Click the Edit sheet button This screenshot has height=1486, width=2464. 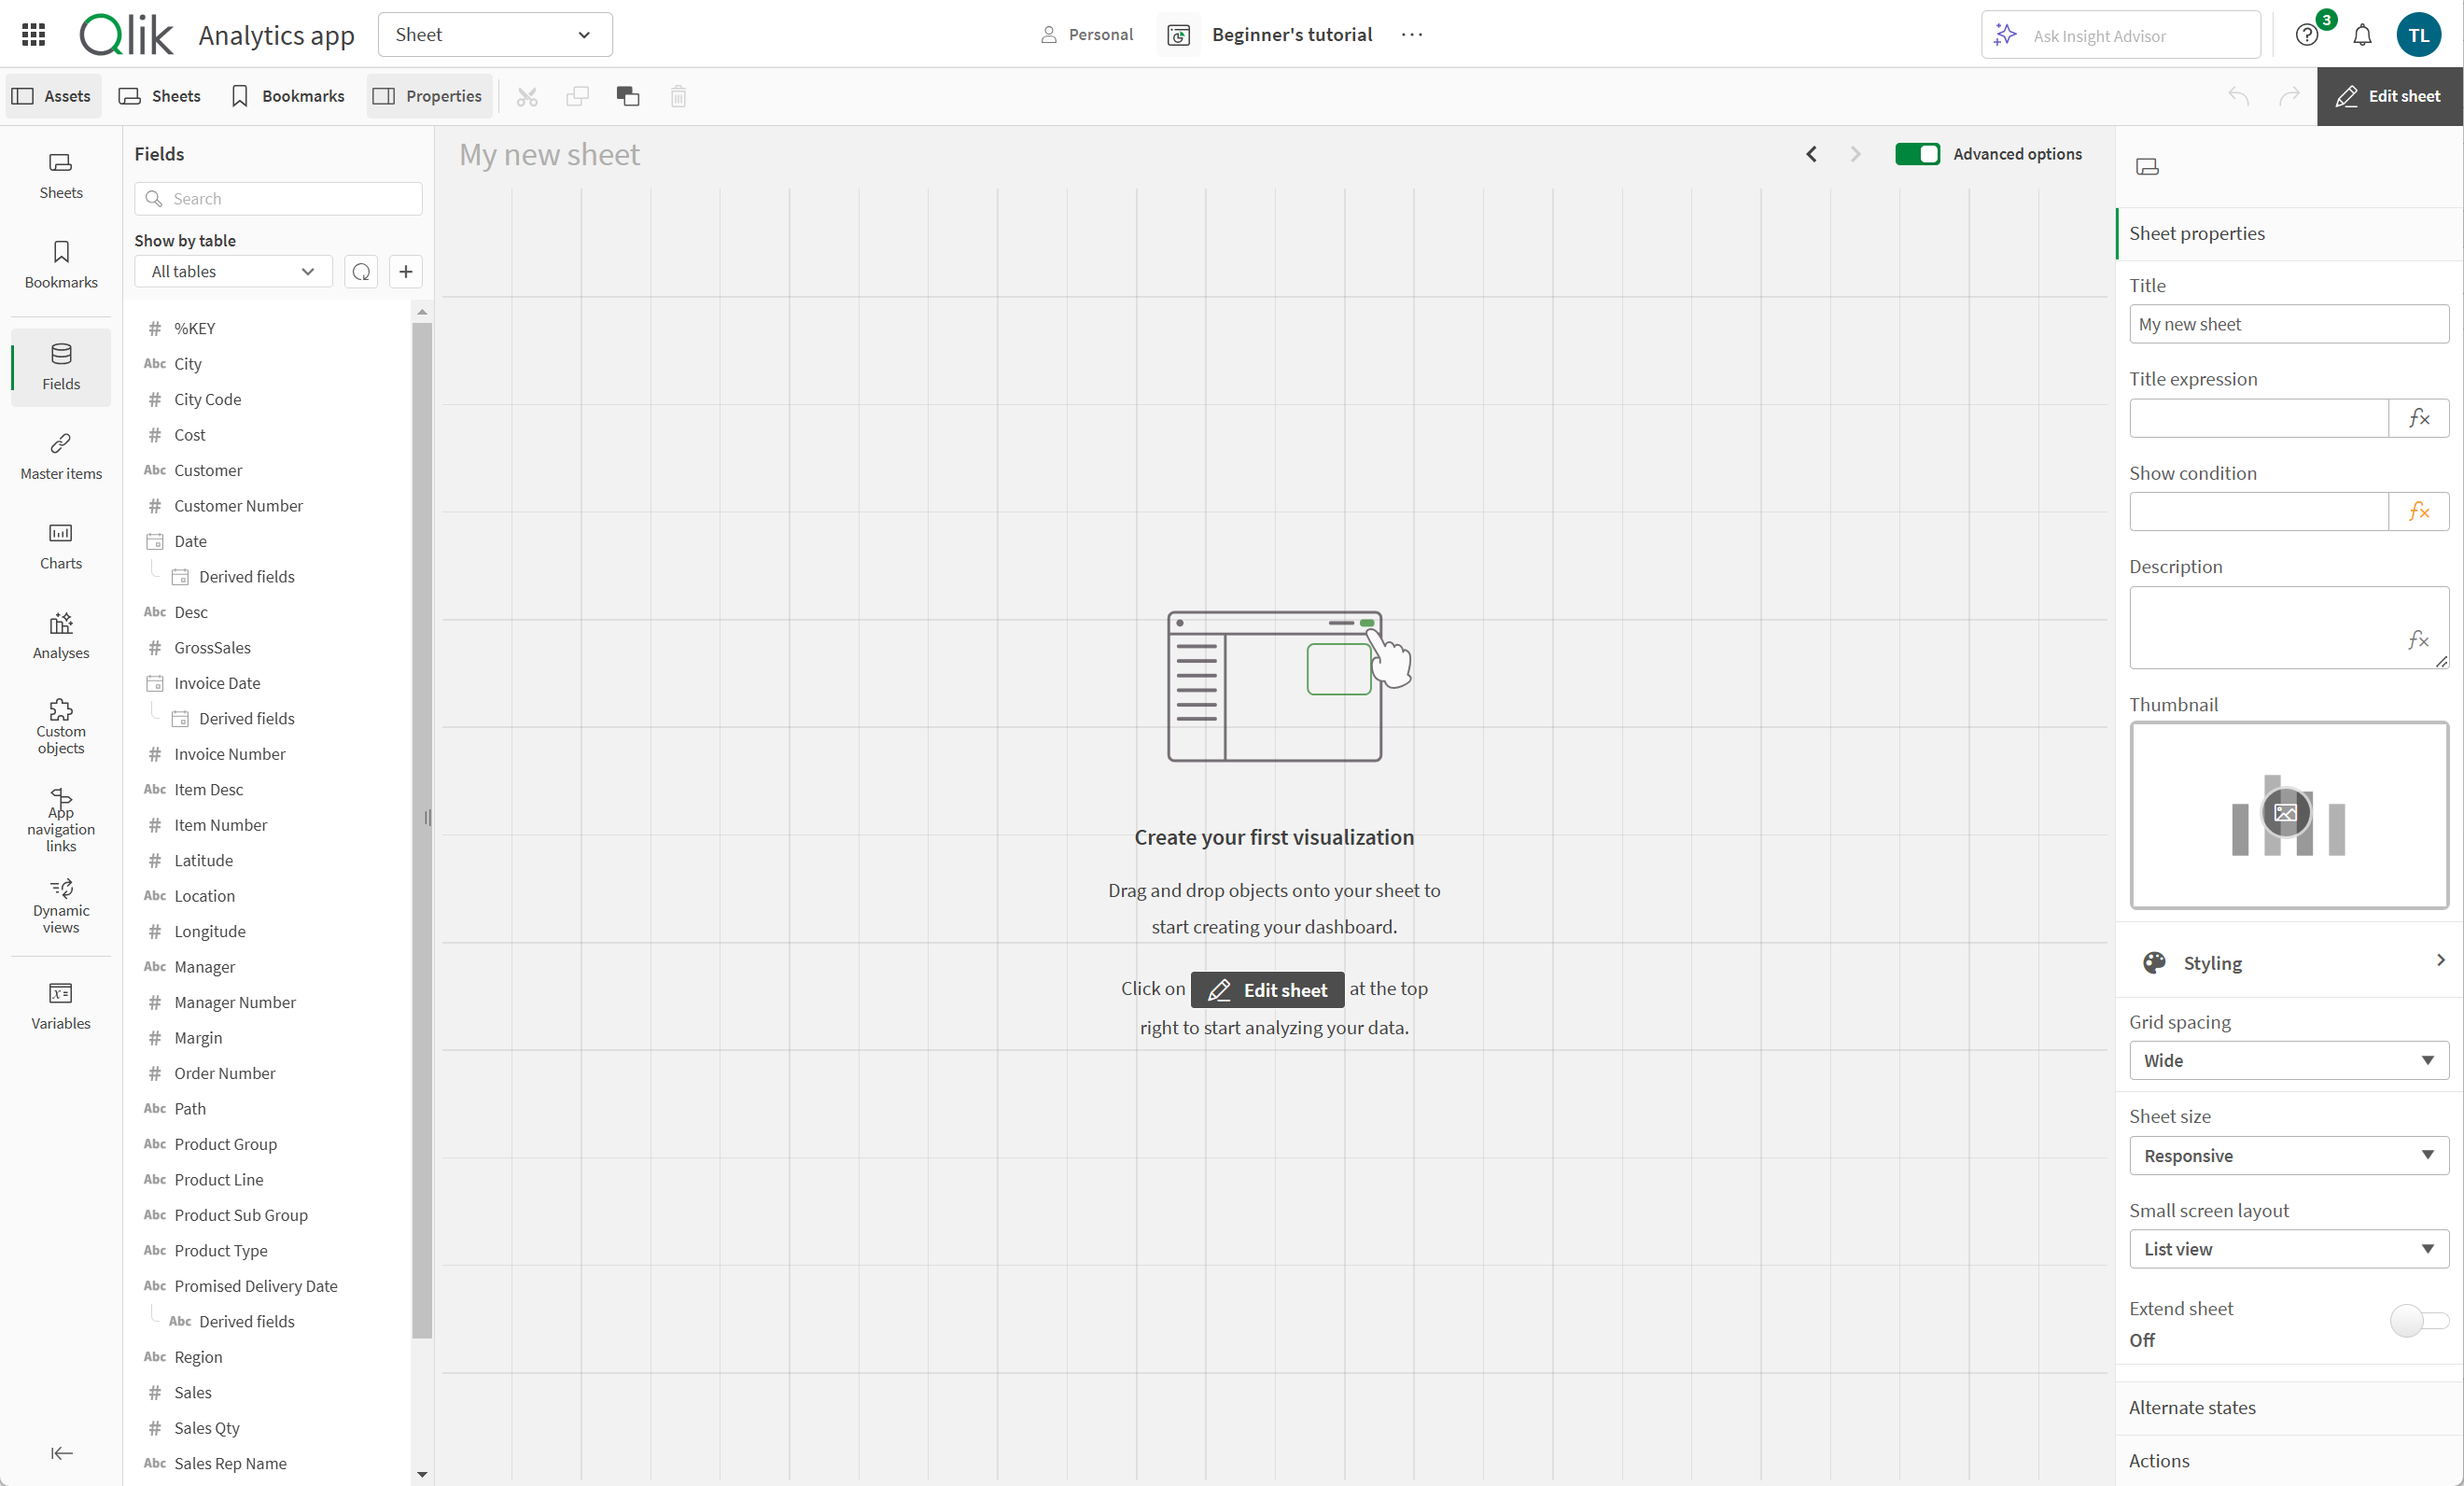pos(2390,95)
